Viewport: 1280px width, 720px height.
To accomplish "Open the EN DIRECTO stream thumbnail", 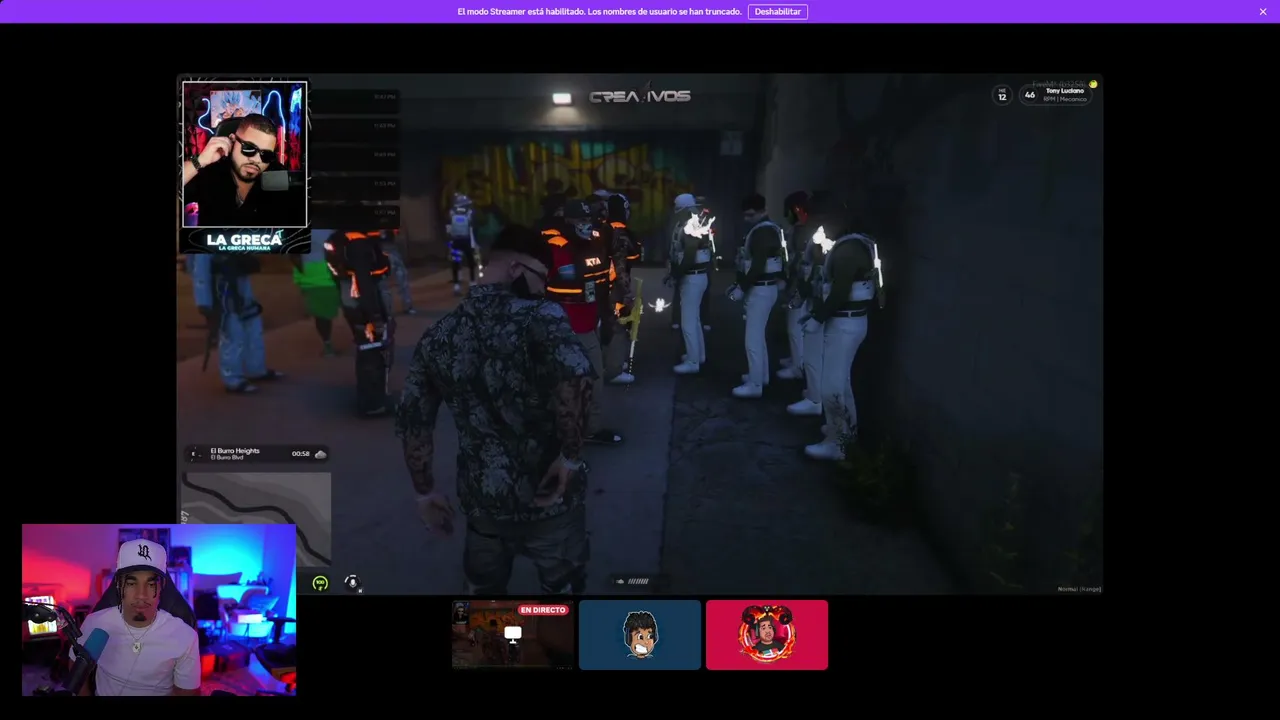I will click(x=513, y=635).
